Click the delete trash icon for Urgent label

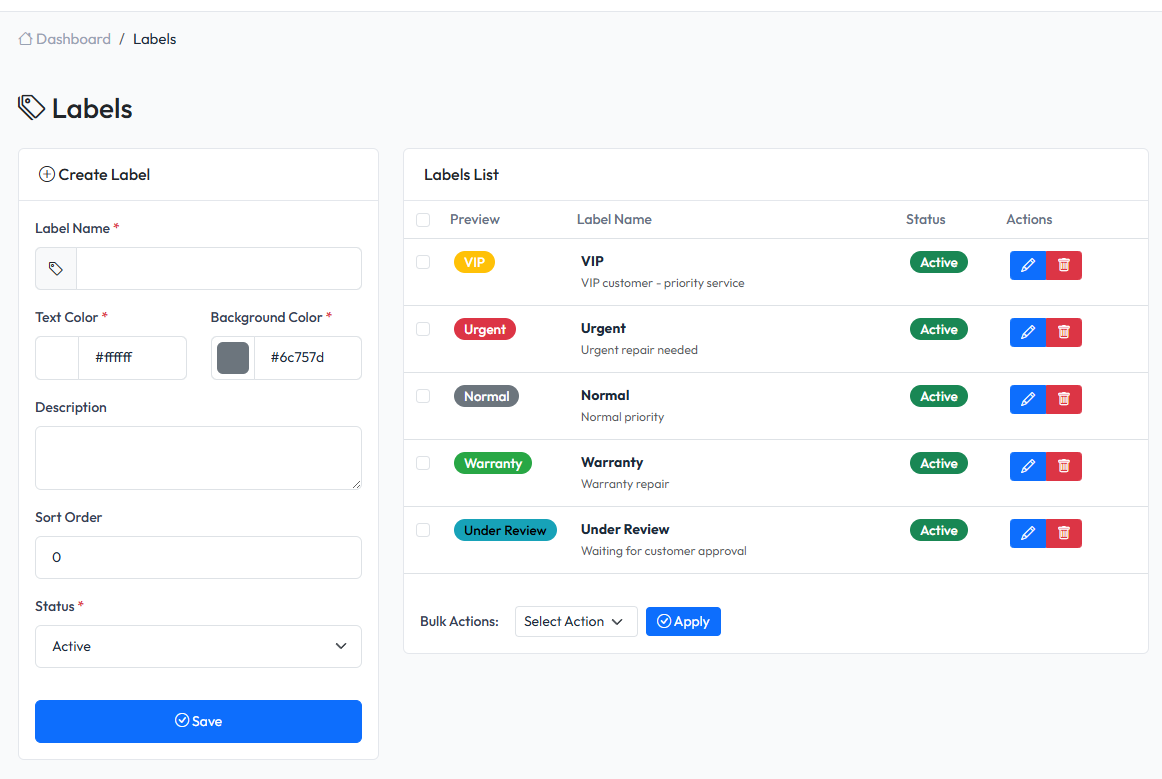tap(1063, 332)
